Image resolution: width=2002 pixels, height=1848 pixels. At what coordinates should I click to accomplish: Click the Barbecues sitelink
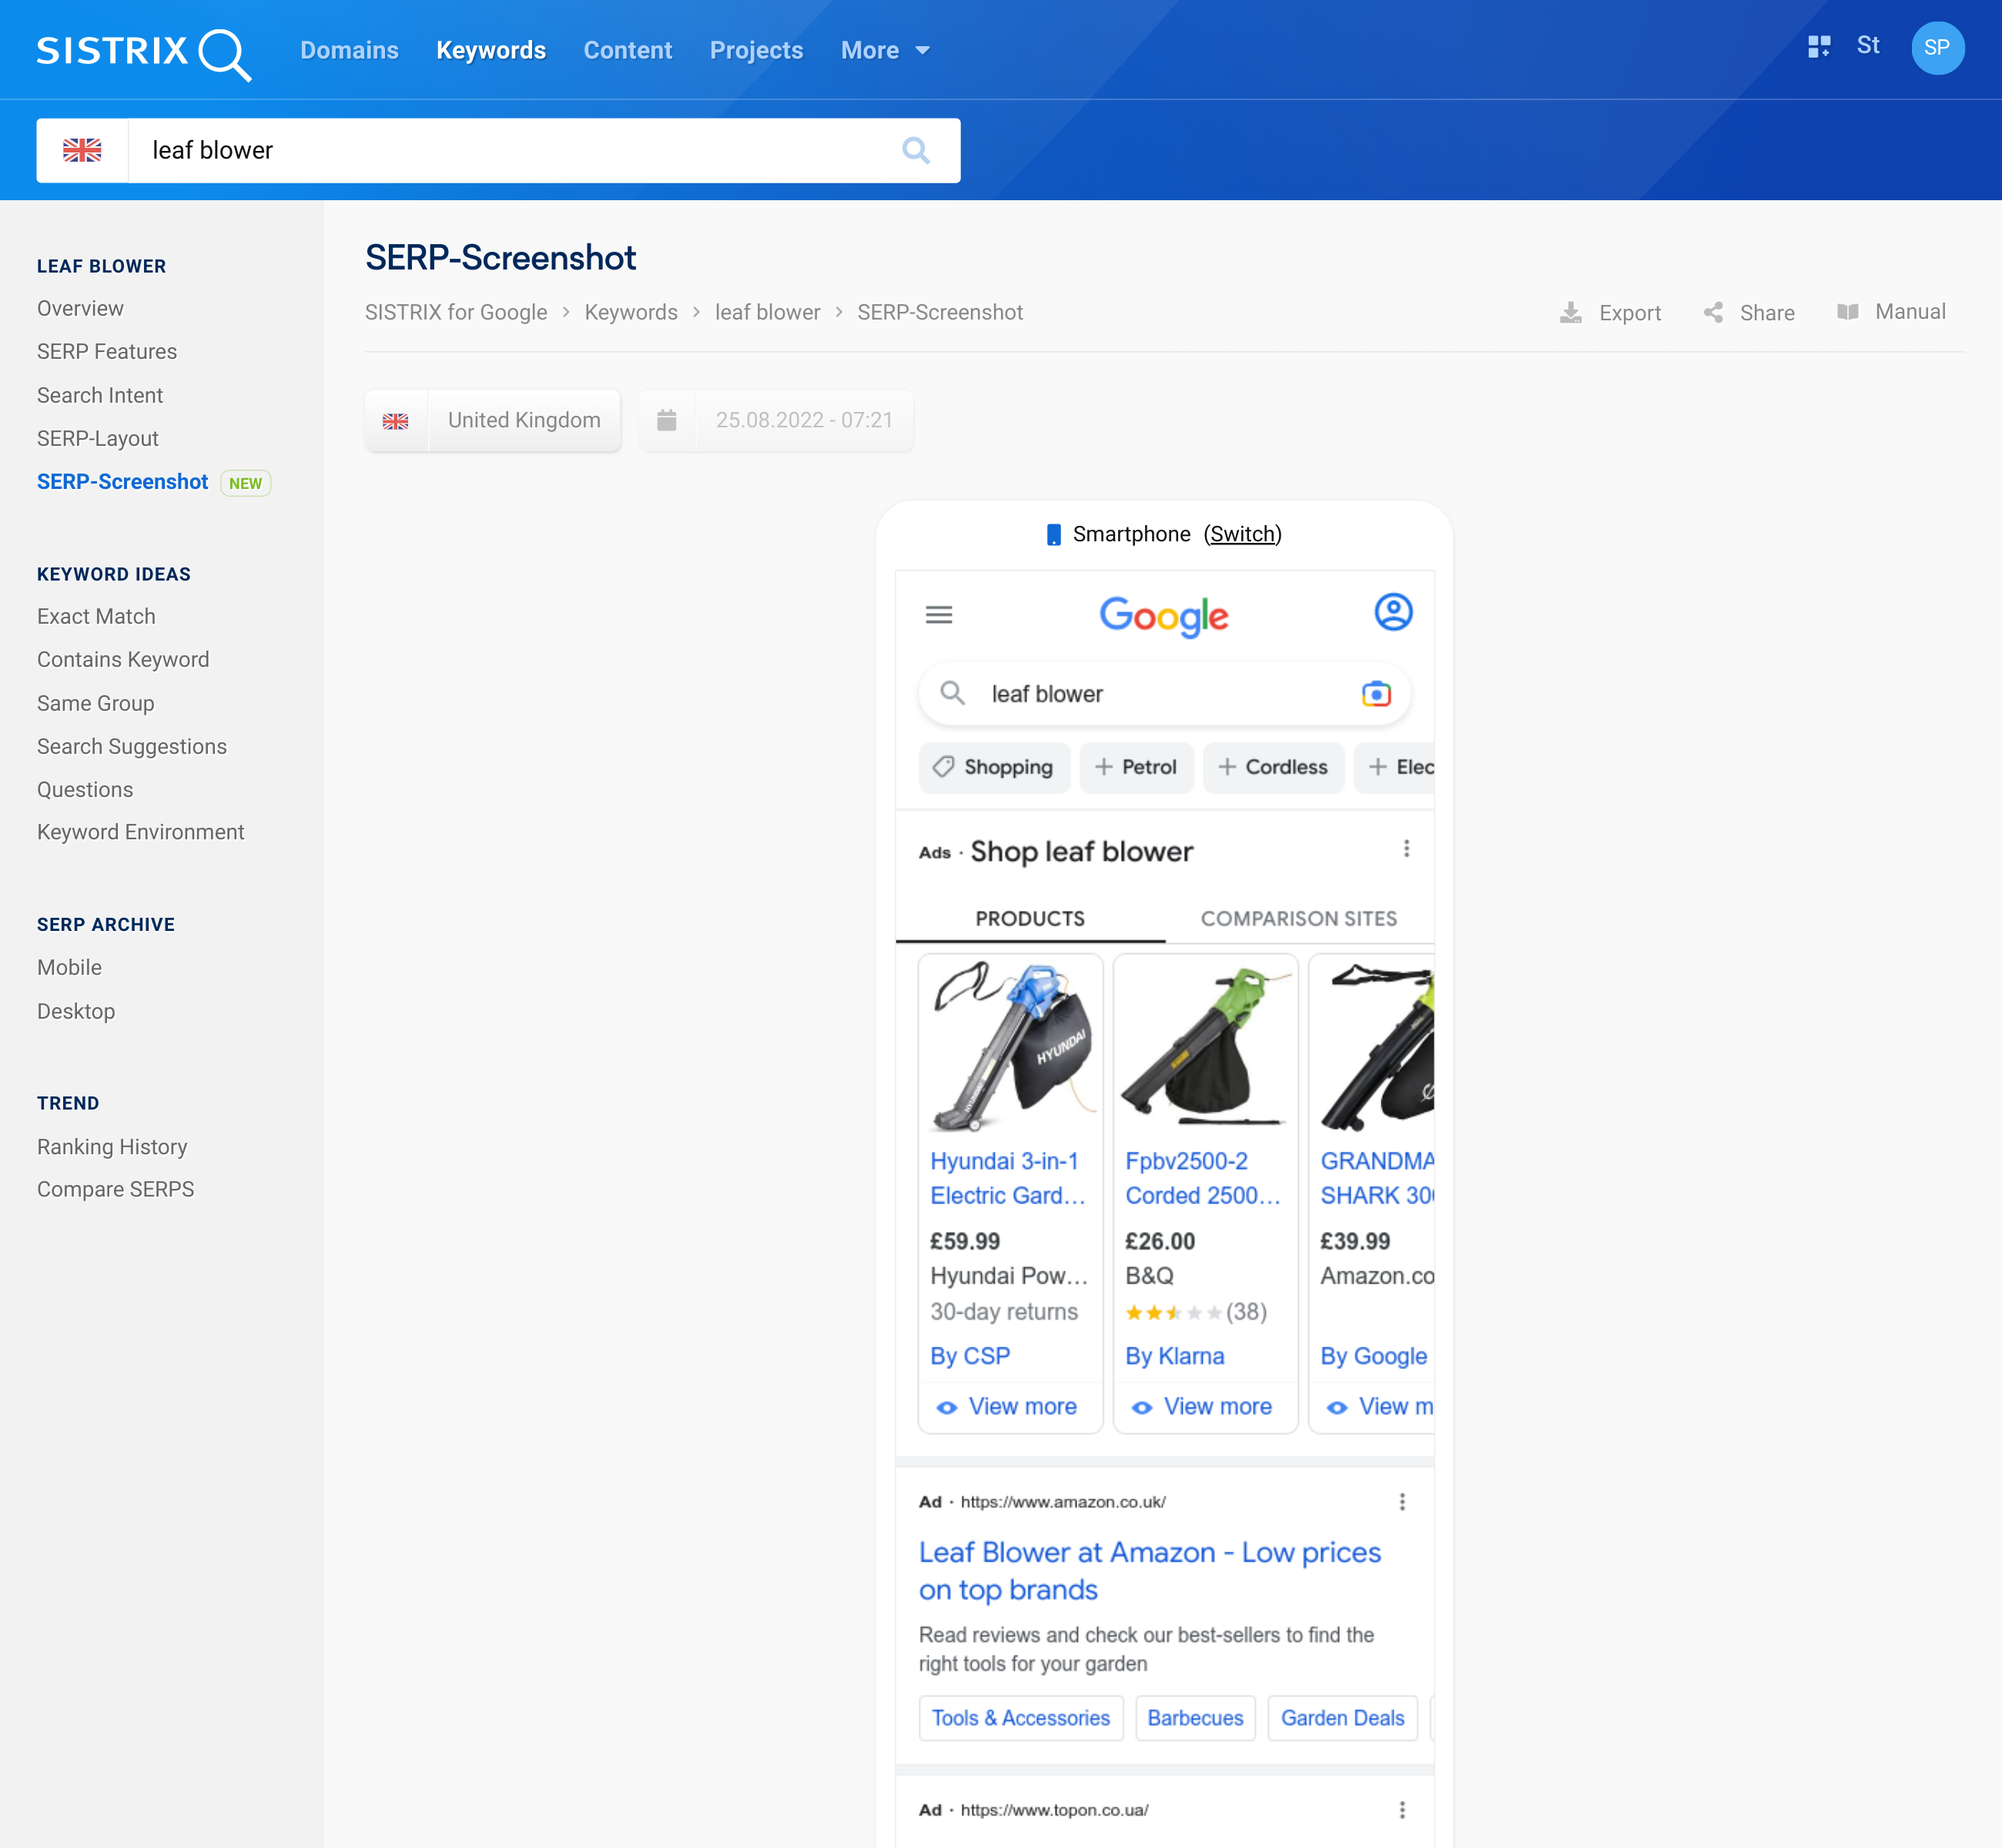(1195, 1718)
